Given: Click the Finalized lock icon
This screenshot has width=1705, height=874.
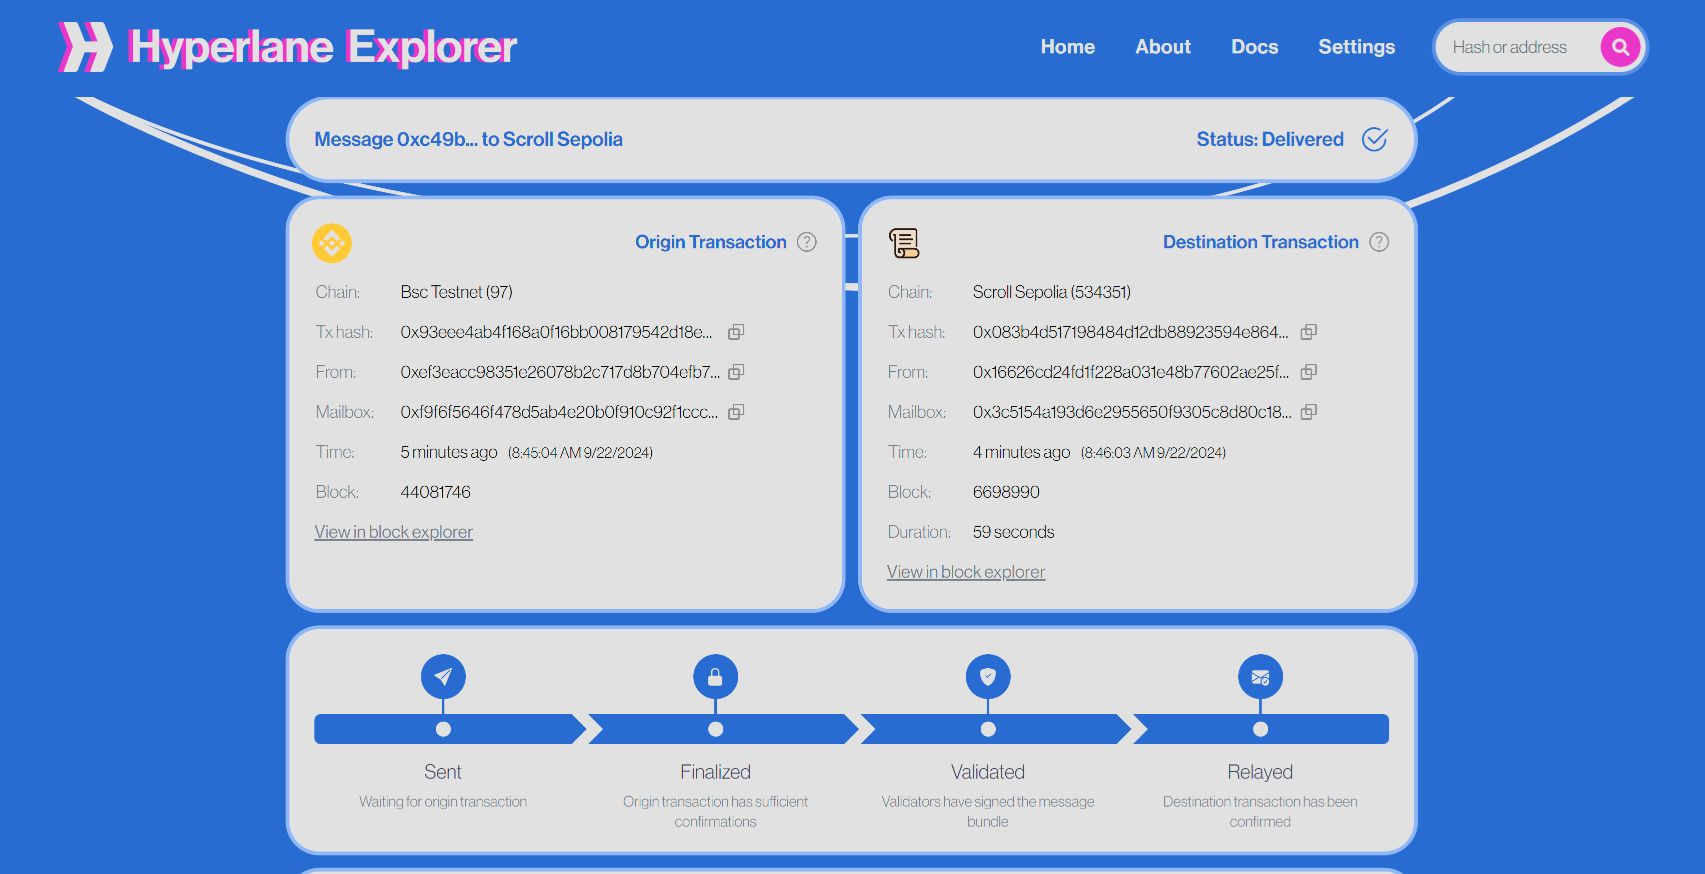Looking at the screenshot, I should point(715,677).
